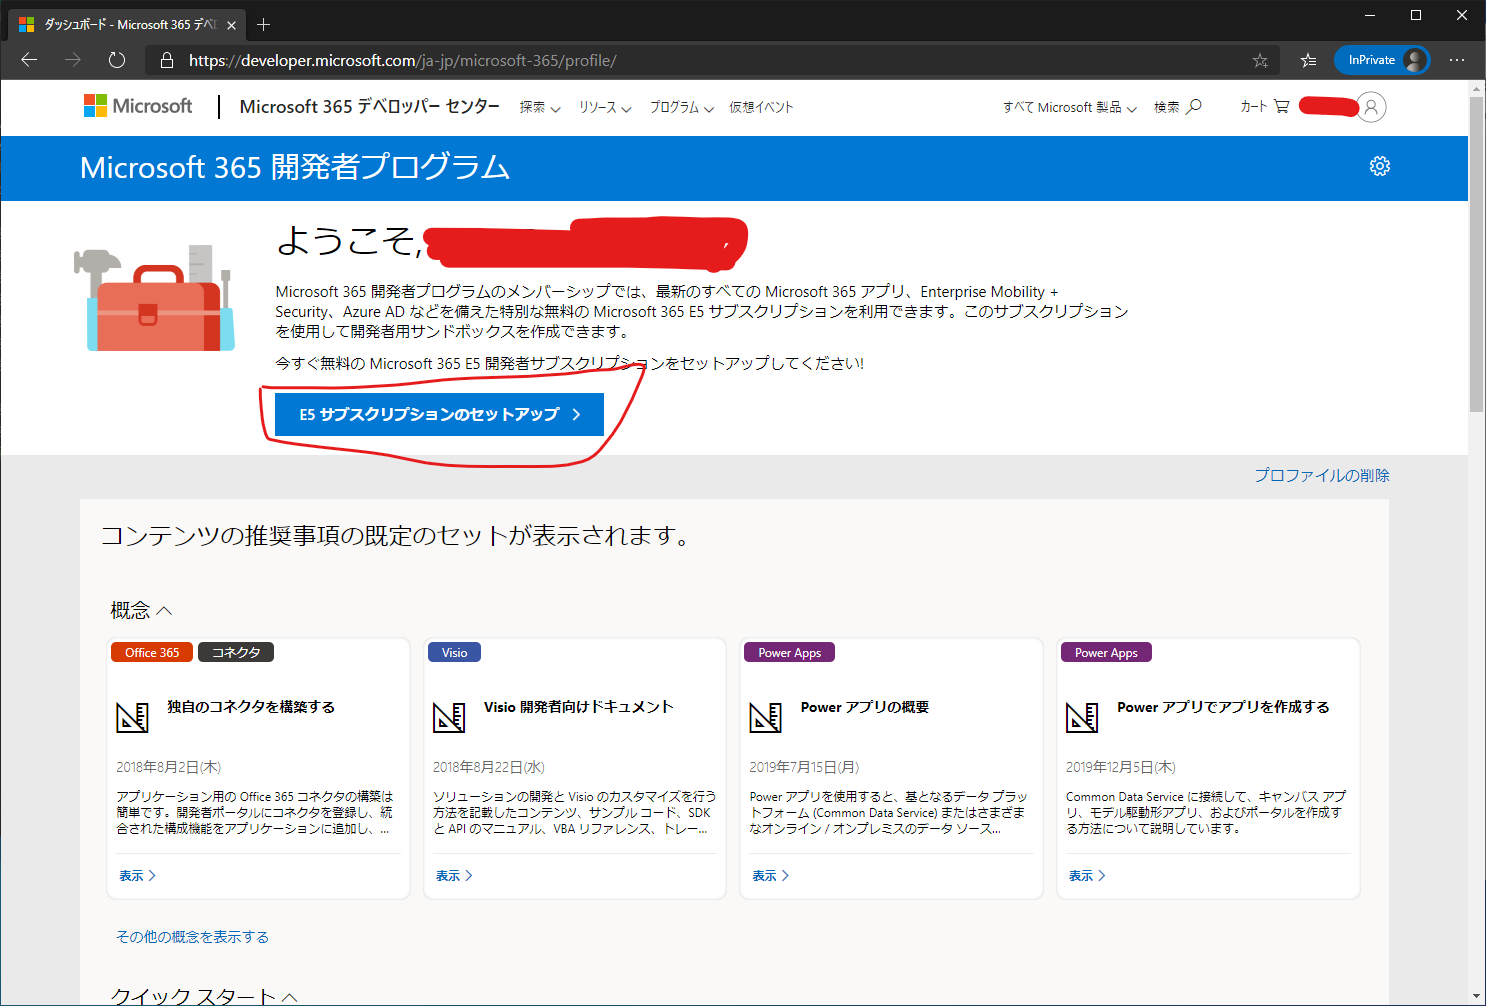Select the ダッシュボード - Microsoft 365 tab
Image resolution: width=1486 pixels, height=1006 pixels.
(x=128, y=25)
